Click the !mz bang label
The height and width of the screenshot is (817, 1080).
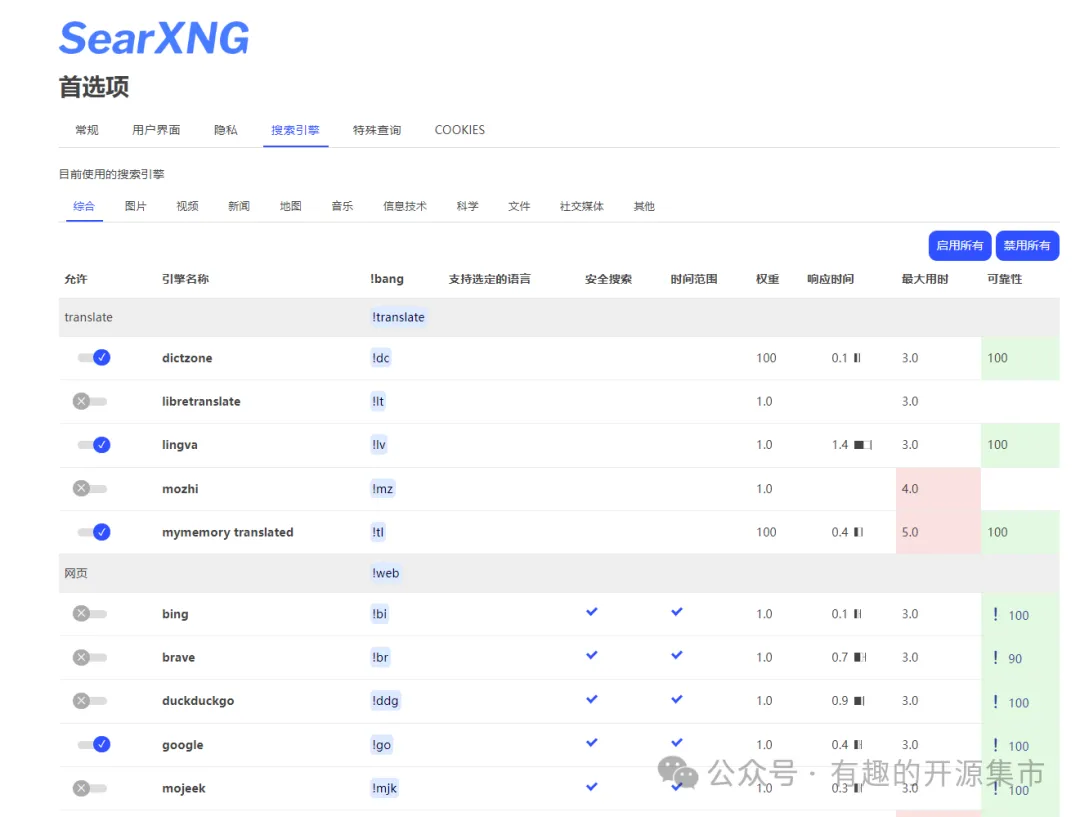382,488
